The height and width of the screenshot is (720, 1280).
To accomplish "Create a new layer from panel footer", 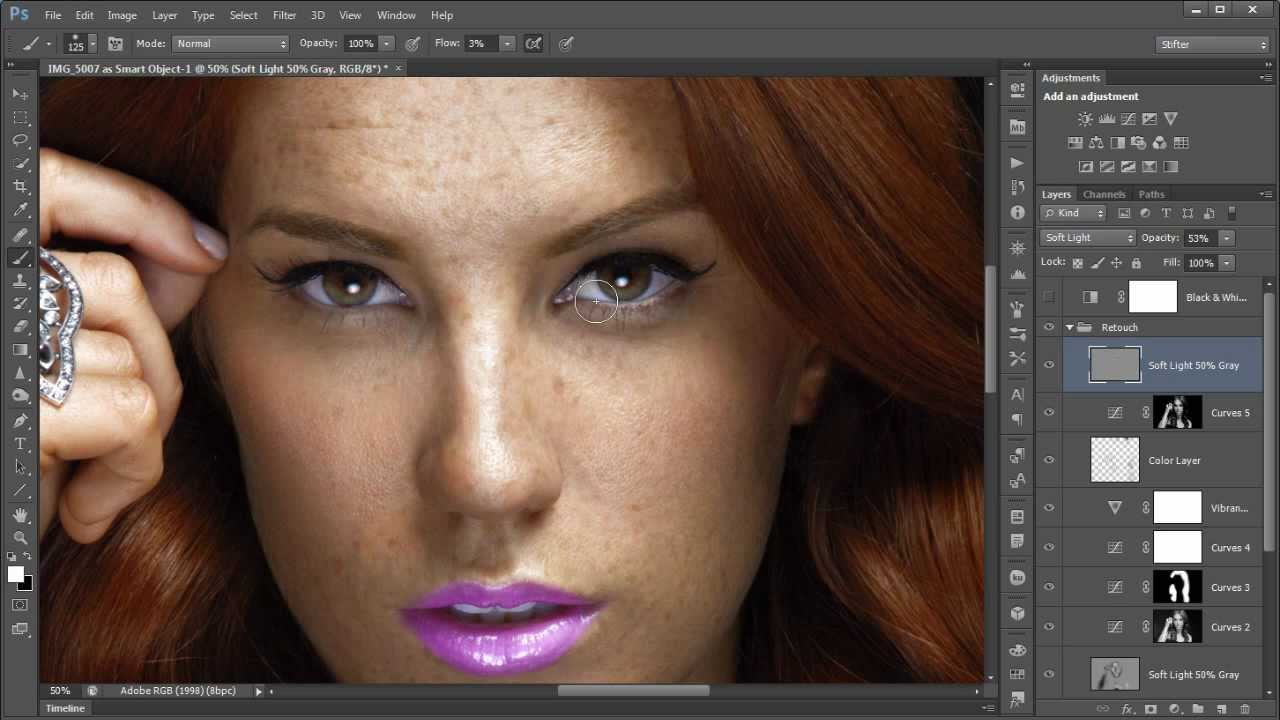I will click(1221, 709).
